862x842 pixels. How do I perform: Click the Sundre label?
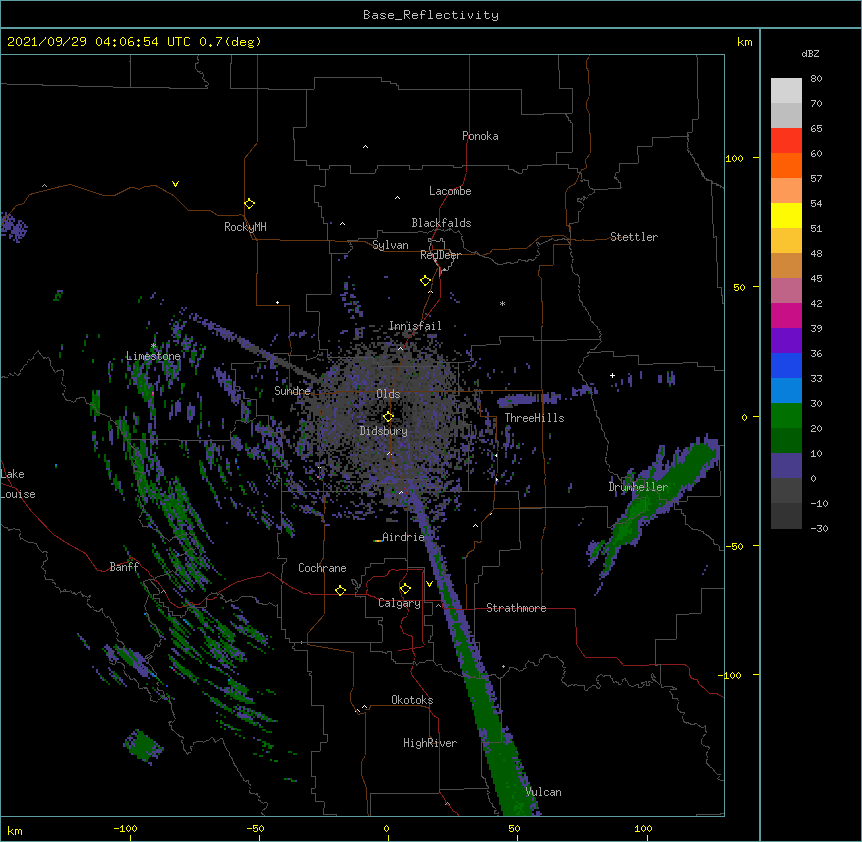292,391
